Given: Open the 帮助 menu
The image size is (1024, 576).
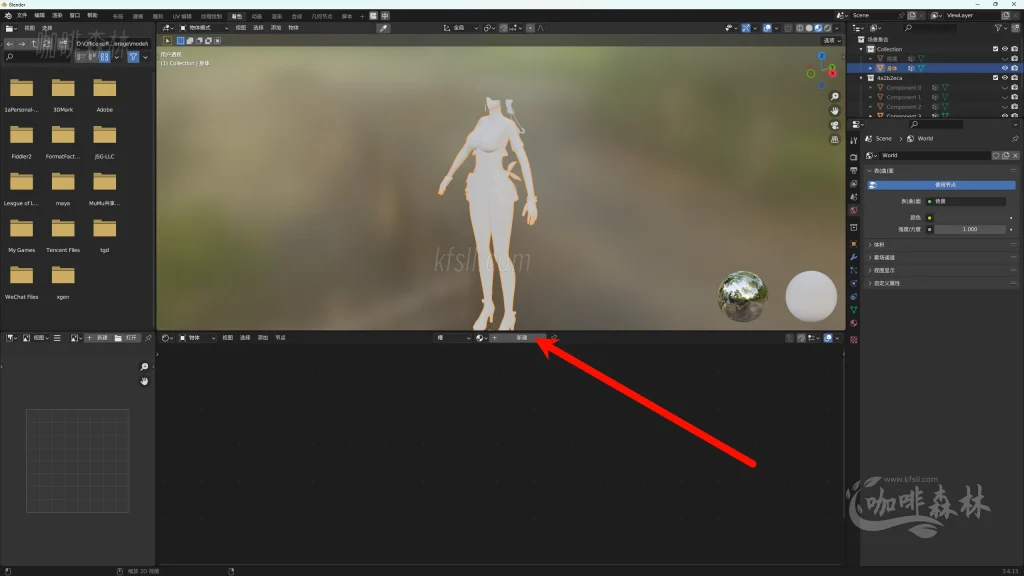Looking at the screenshot, I should pyautogui.click(x=92, y=16).
